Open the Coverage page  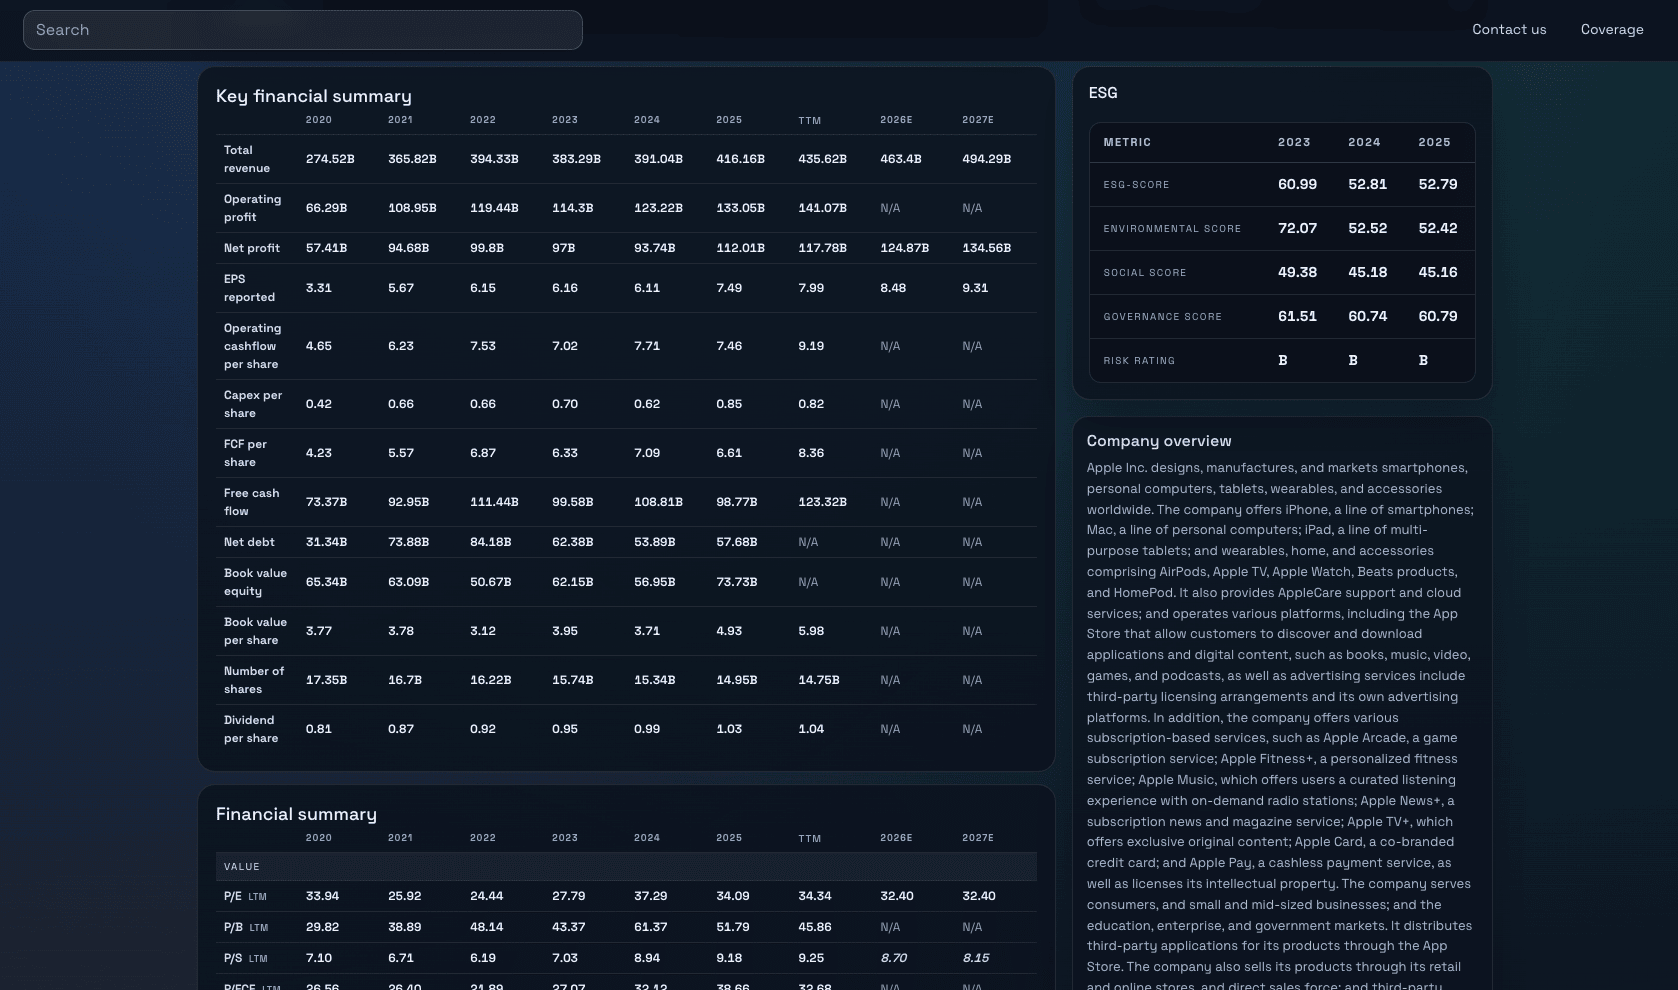[x=1611, y=29]
